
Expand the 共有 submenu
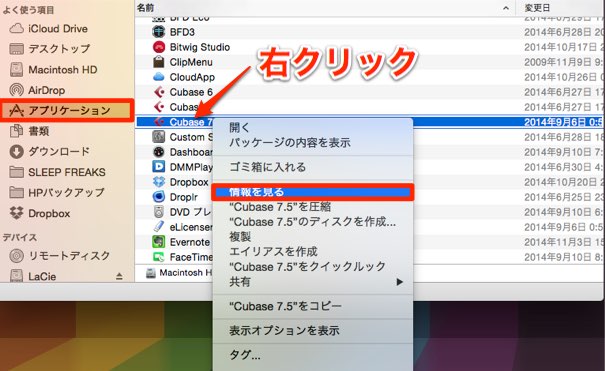[313, 282]
